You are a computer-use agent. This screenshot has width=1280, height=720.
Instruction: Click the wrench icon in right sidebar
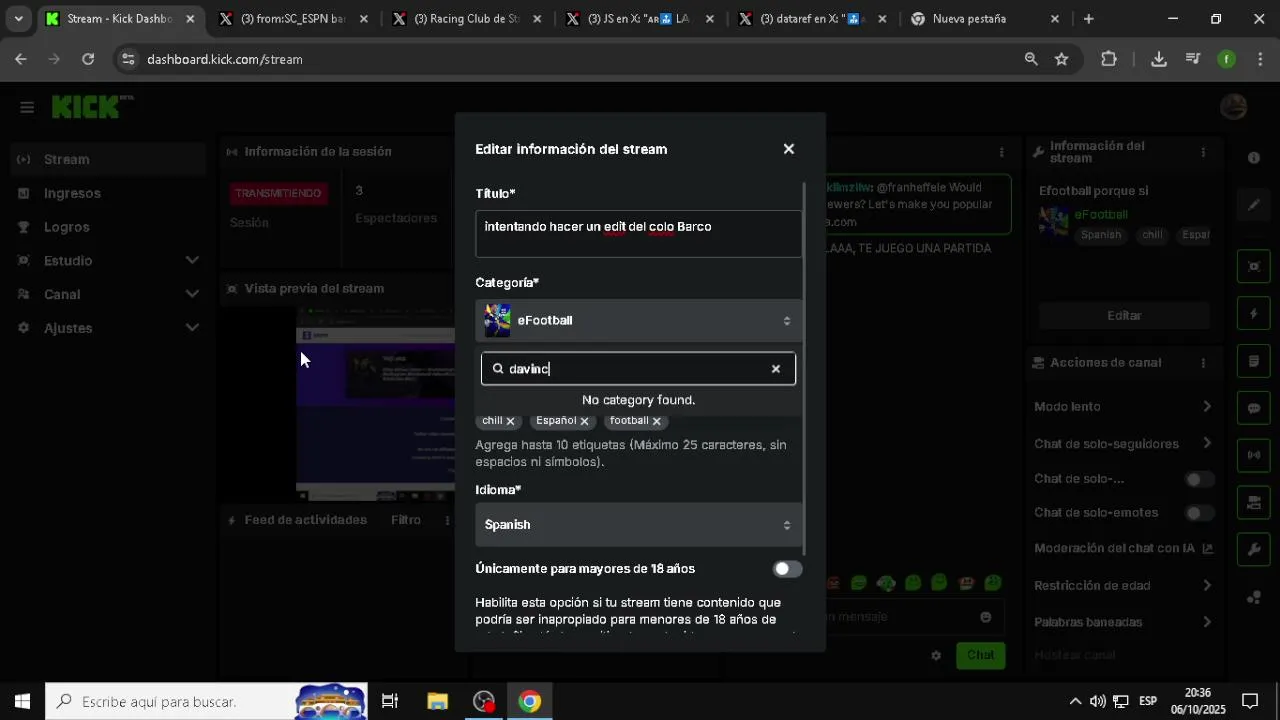[x=1254, y=550]
